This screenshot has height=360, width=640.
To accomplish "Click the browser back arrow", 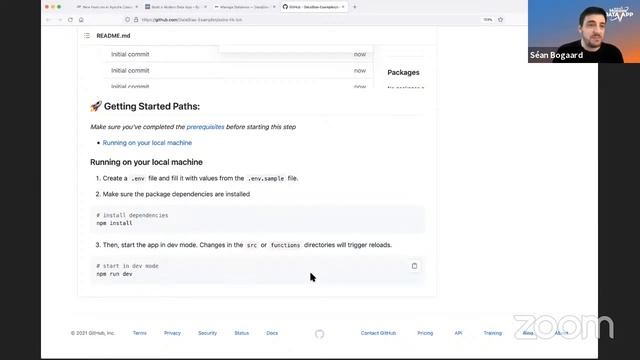I will coord(48,20).
